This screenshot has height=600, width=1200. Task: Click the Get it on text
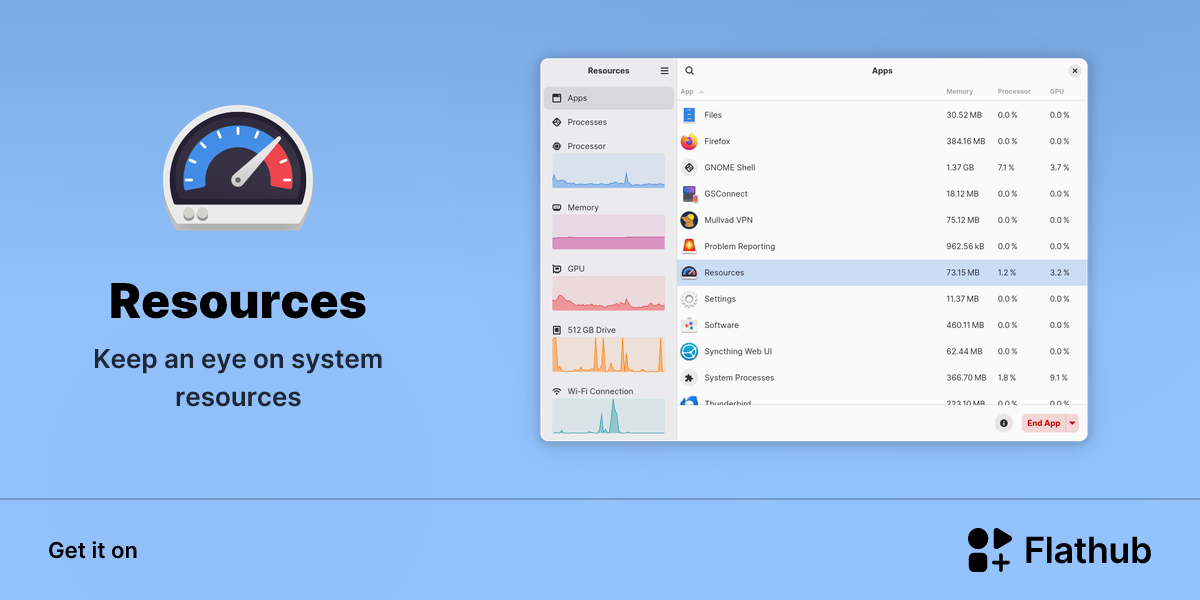(x=93, y=550)
